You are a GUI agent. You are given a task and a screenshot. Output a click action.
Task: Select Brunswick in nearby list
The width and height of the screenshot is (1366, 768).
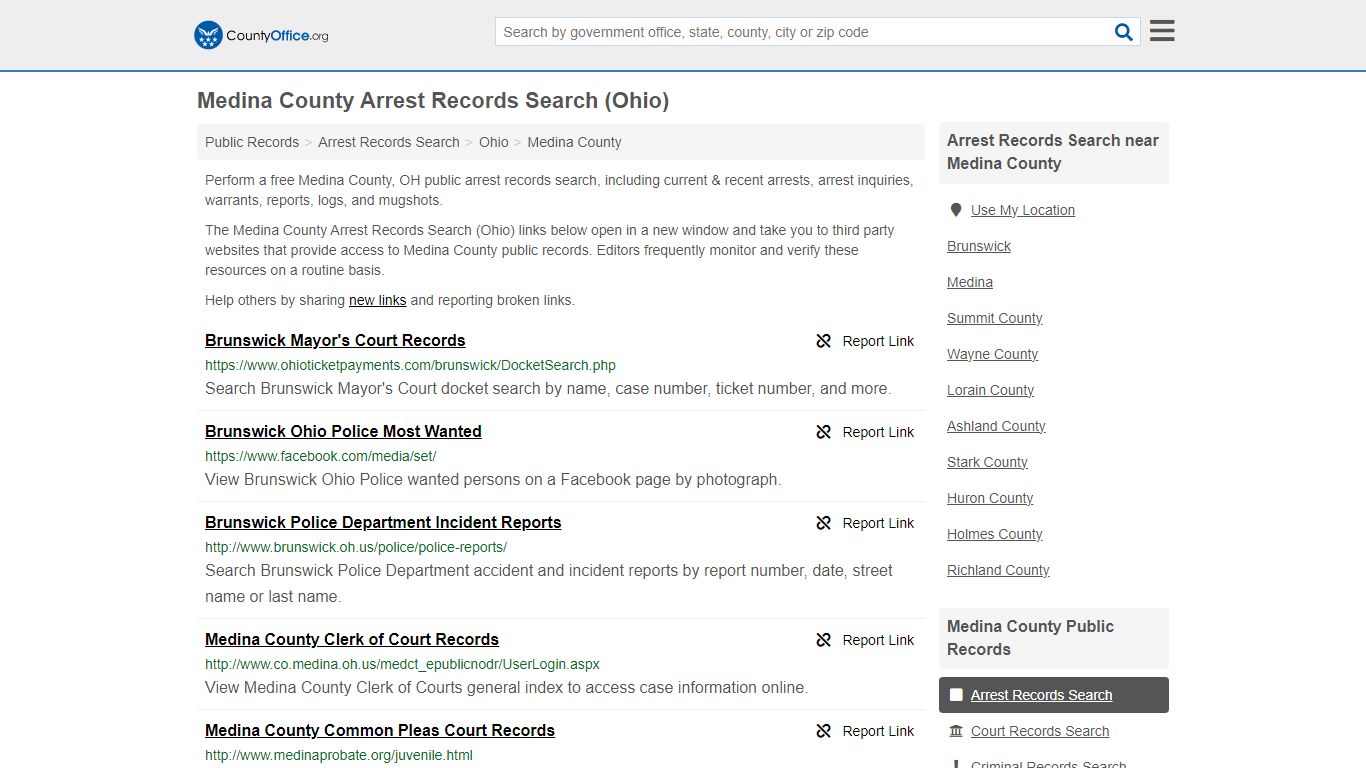979,246
